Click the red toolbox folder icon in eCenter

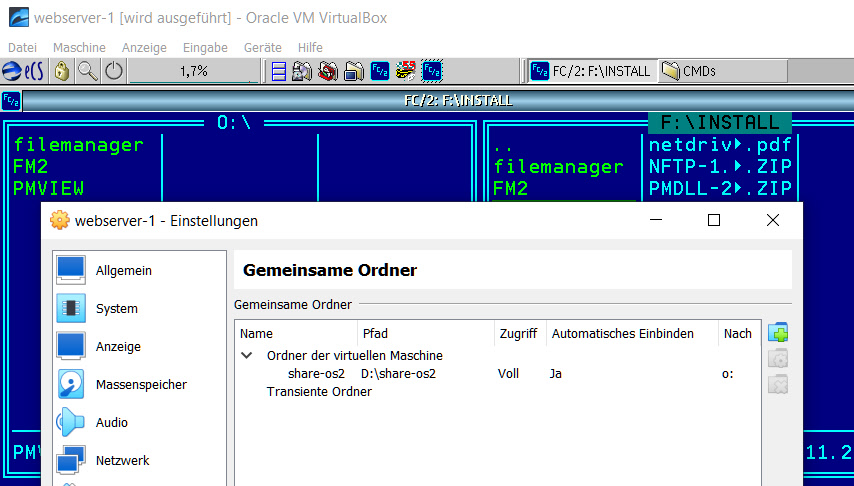point(328,71)
